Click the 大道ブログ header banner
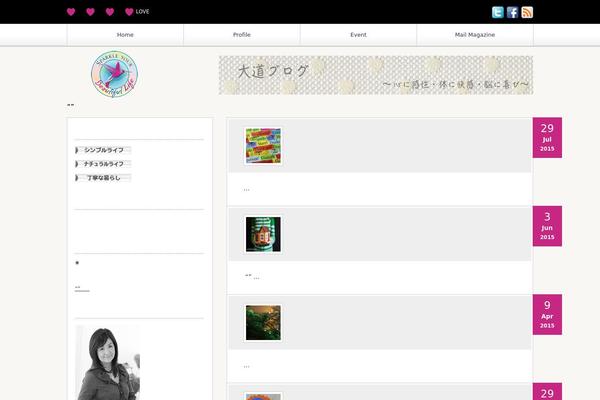This screenshot has height=400, width=600. click(376, 75)
